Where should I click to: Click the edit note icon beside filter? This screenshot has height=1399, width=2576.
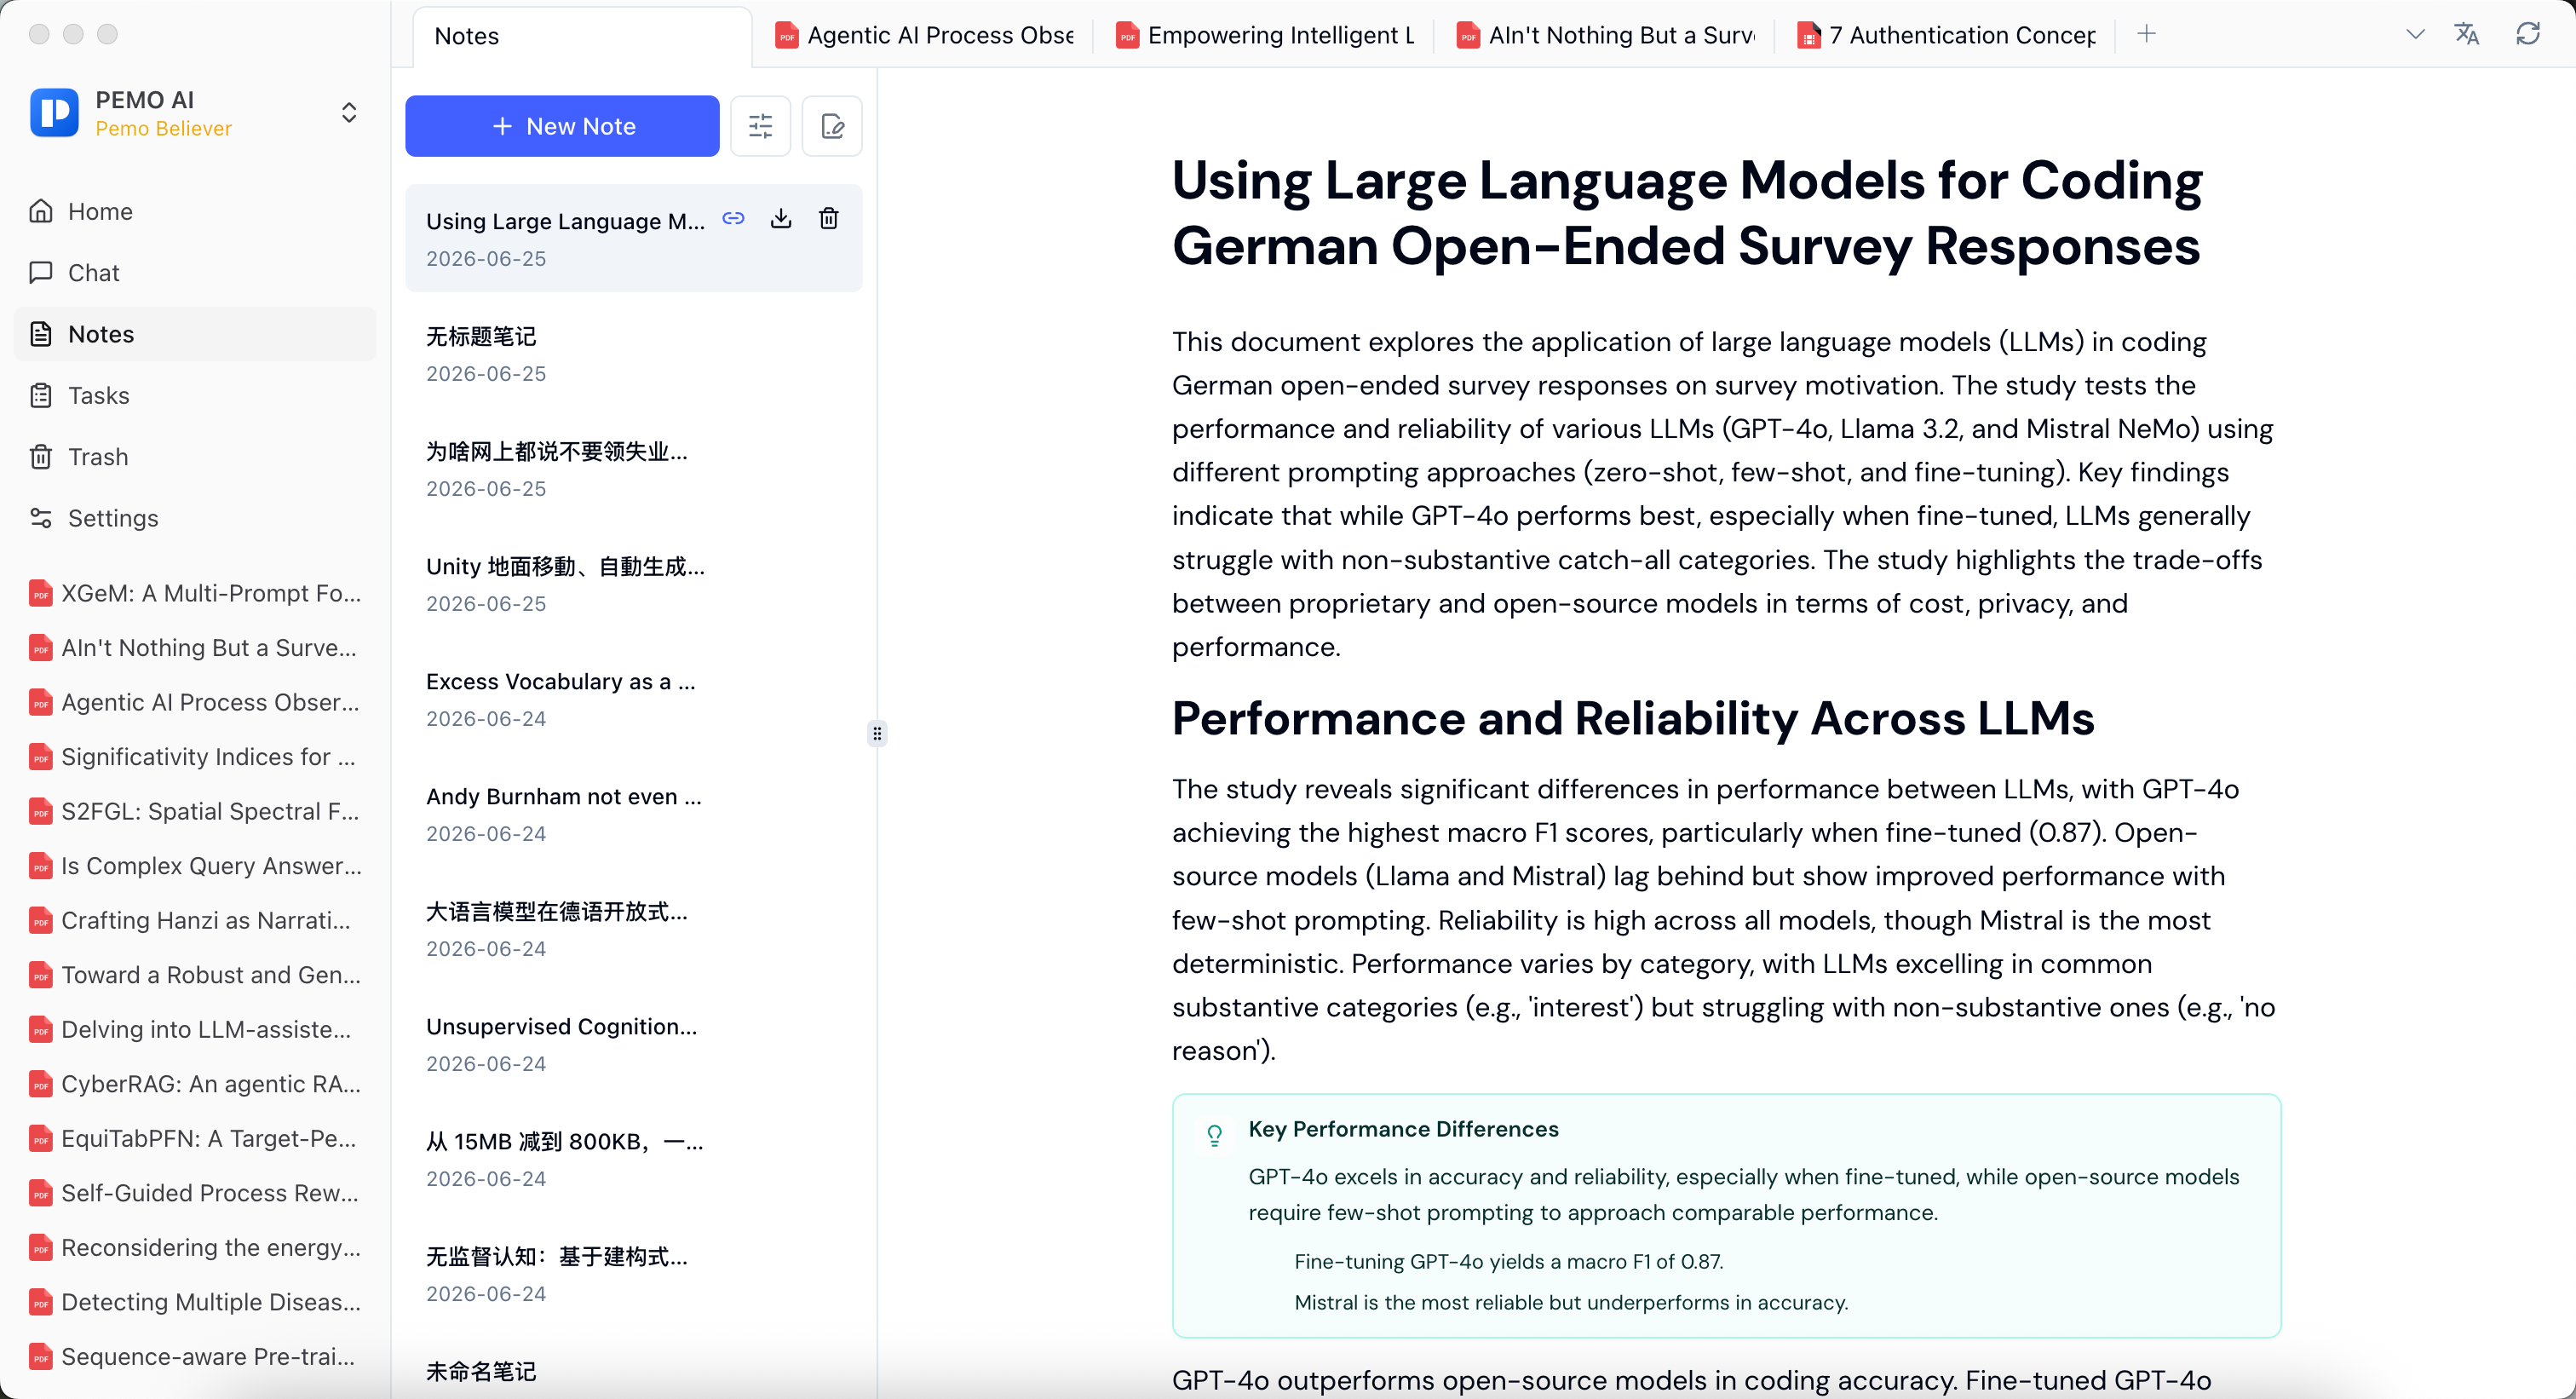click(x=832, y=126)
